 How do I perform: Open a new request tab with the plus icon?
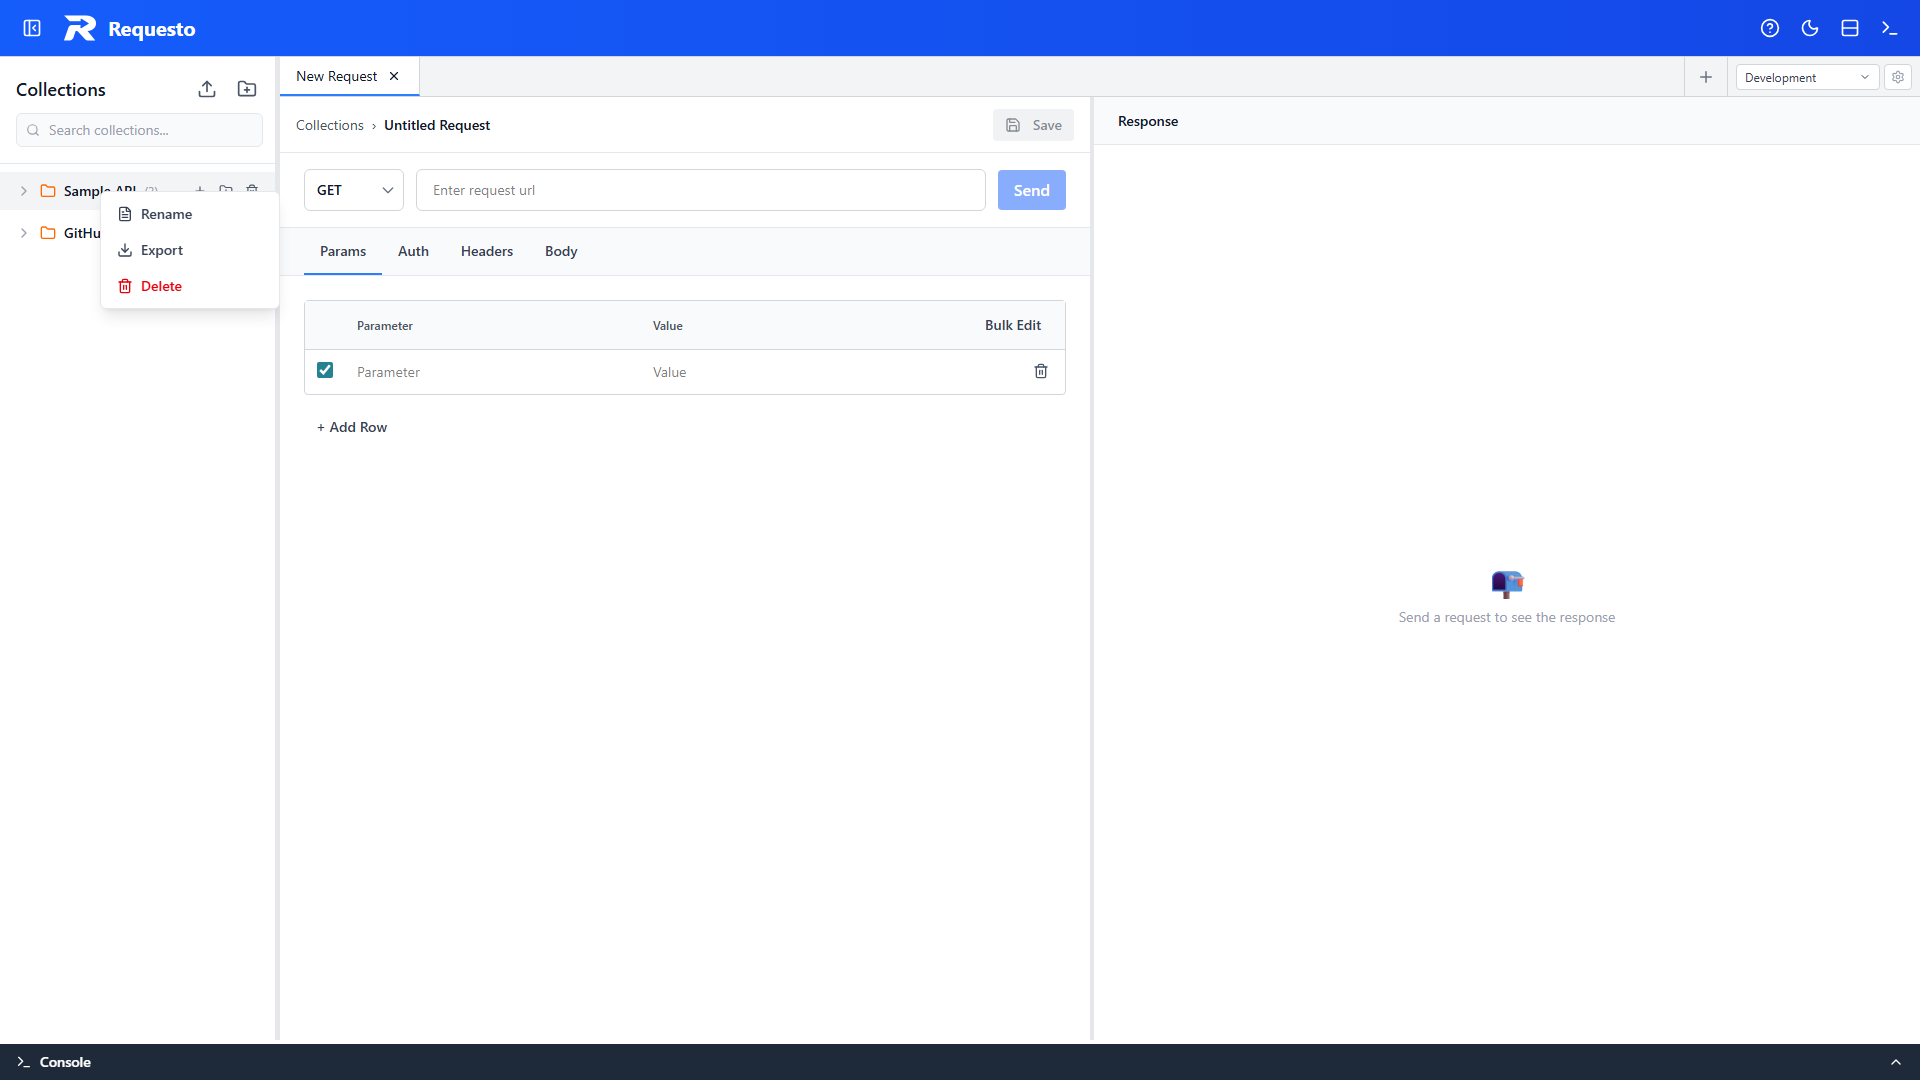(1705, 77)
